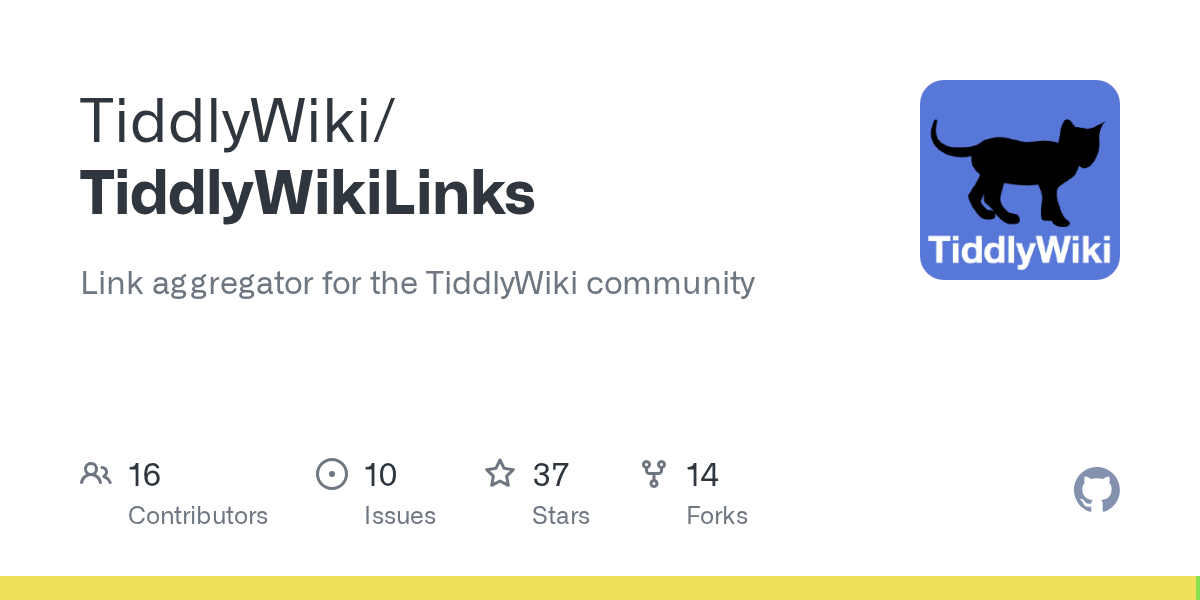The image size is (1200, 600).
Task: Open the Contributors label
Action: [x=198, y=516]
